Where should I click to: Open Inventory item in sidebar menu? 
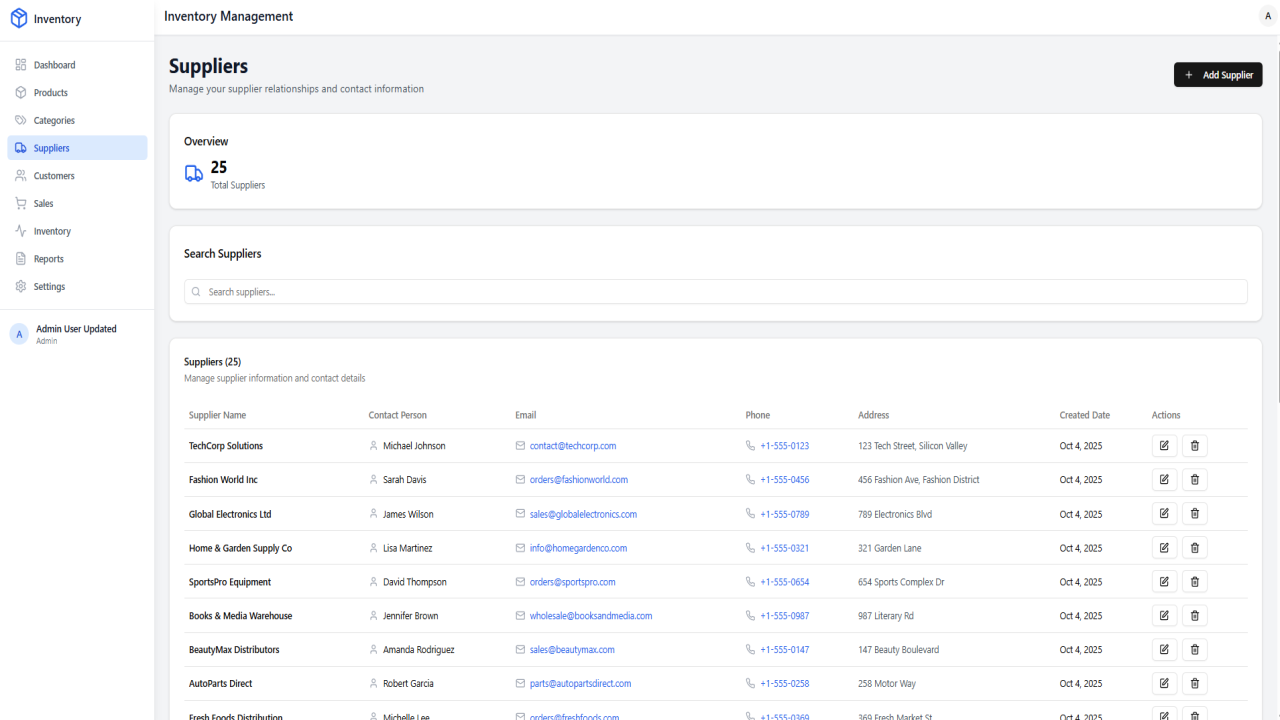pos(77,231)
